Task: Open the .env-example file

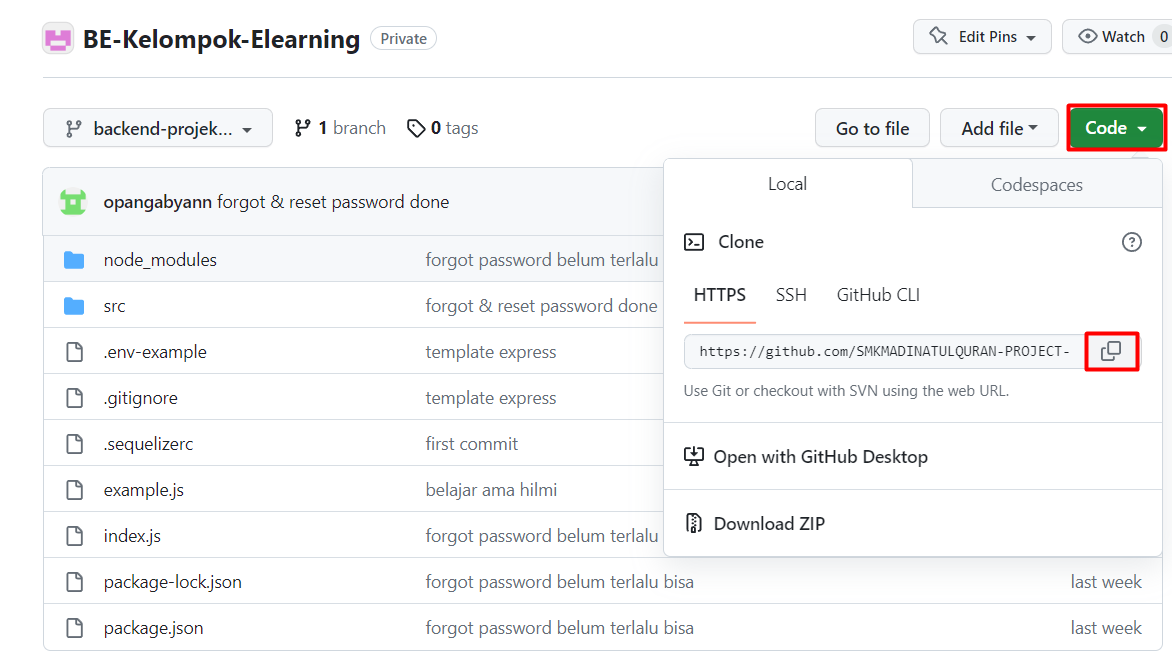Action: point(155,352)
